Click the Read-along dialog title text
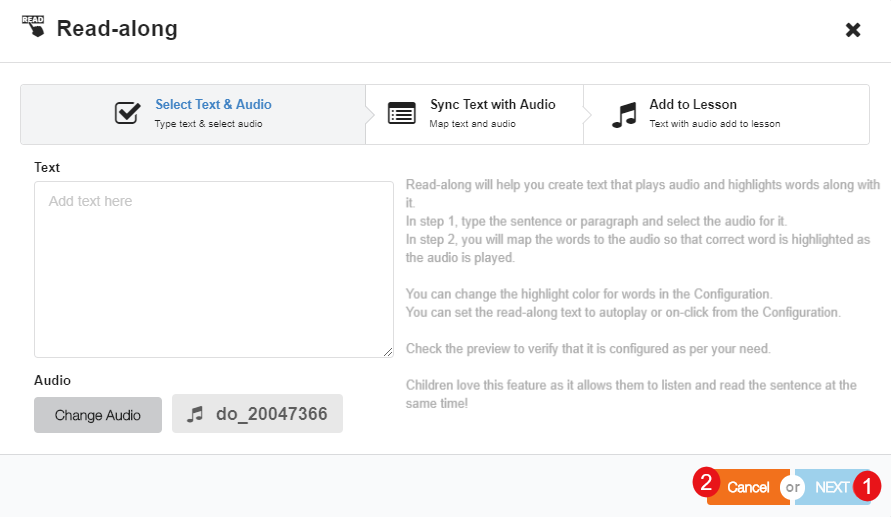The height and width of the screenshot is (517, 891). [117, 29]
